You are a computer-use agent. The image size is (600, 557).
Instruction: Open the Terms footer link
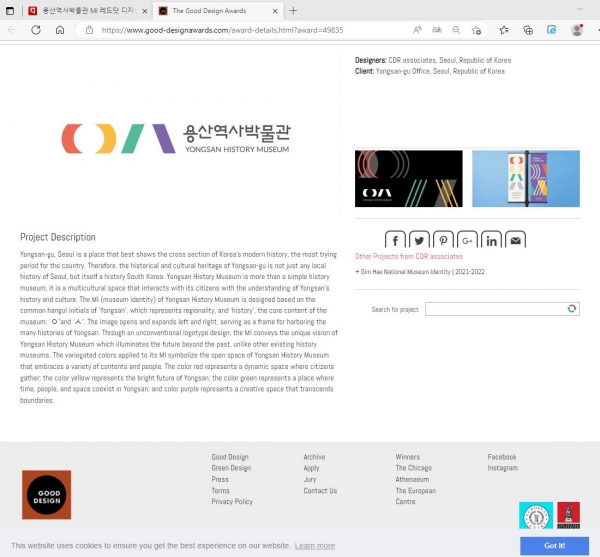coord(220,490)
